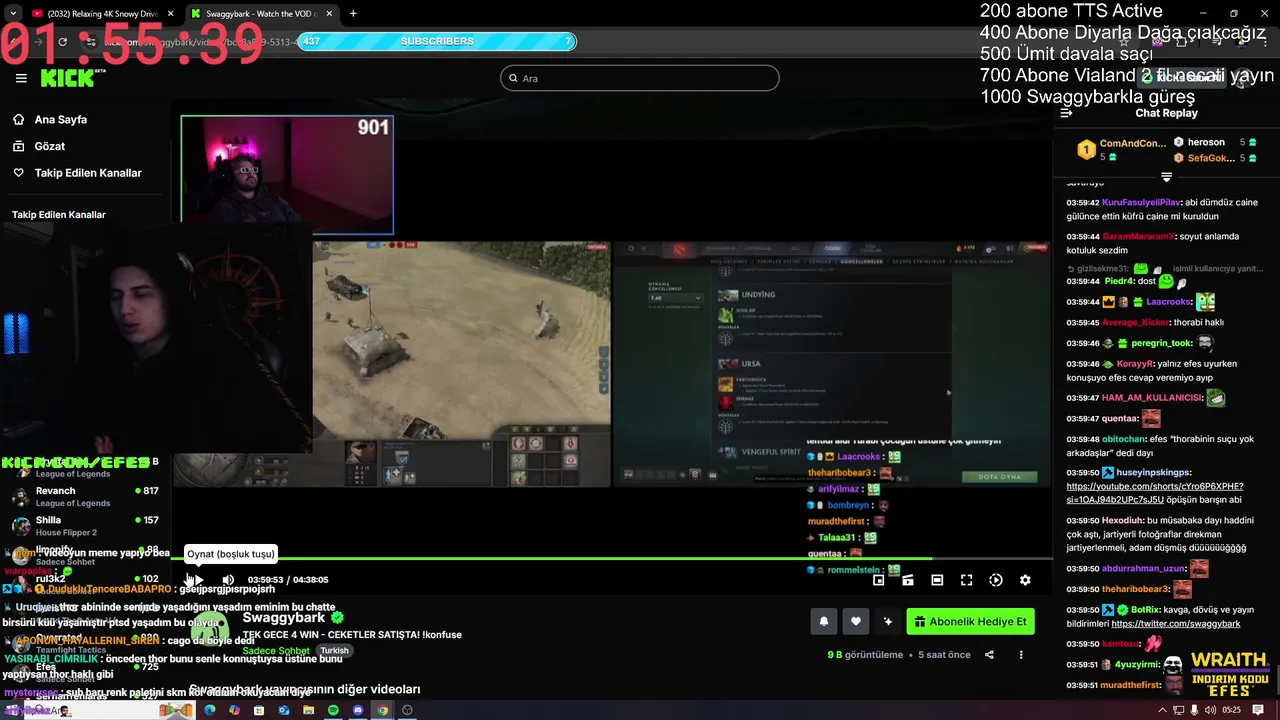
Task: Click username peregrin_took in chat
Action: (x=1161, y=343)
